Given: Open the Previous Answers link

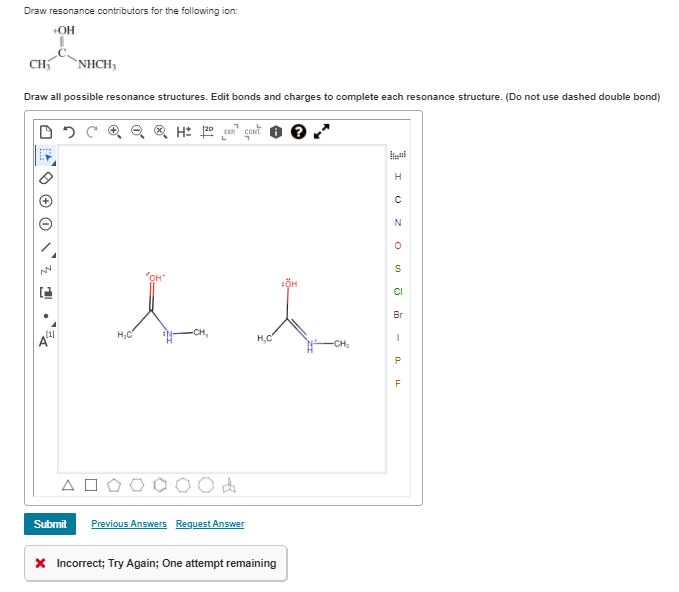Looking at the screenshot, I should pyautogui.click(x=129, y=524).
